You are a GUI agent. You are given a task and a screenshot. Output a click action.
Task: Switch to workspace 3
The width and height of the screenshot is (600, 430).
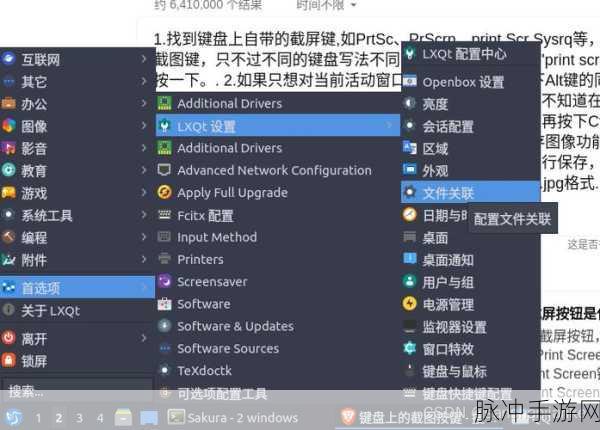tap(79, 418)
